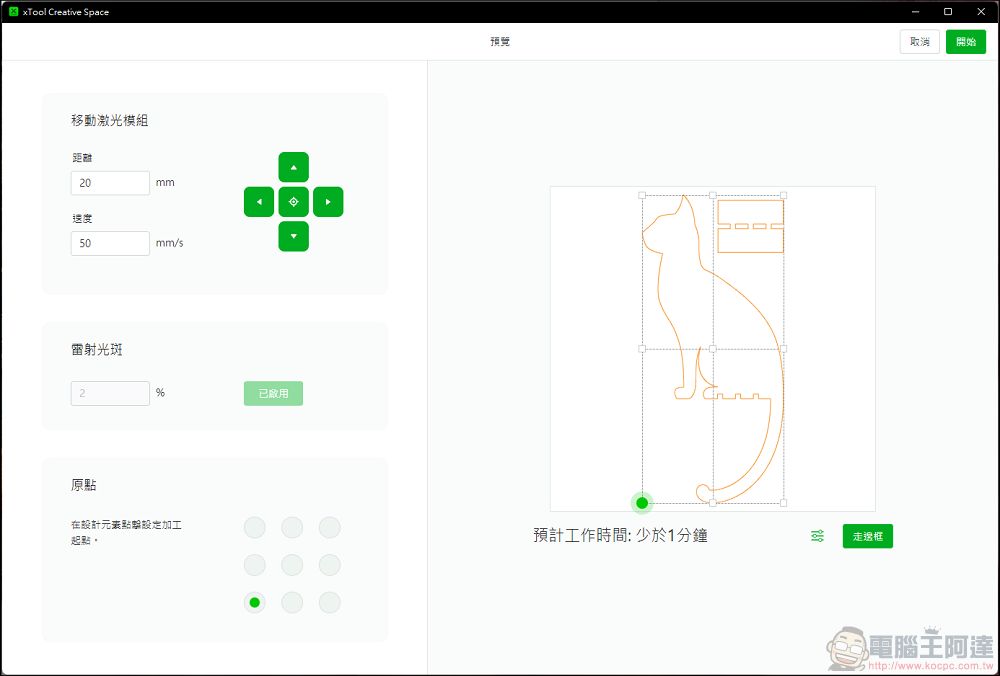Image resolution: width=1000 pixels, height=676 pixels.
Task: Select top-right origin point
Action: (329, 528)
